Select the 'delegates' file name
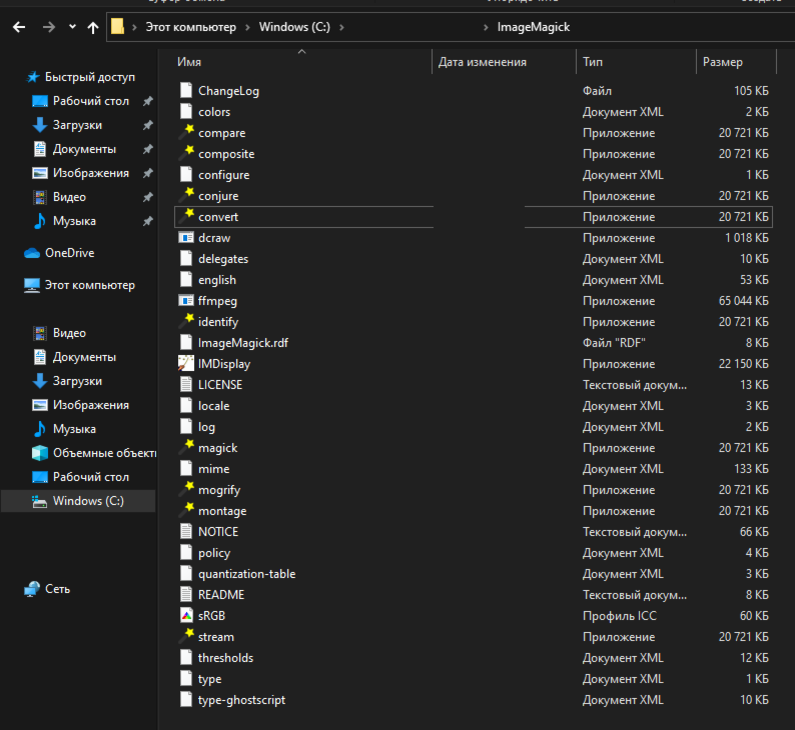795x730 pixels. pos(223,259)
